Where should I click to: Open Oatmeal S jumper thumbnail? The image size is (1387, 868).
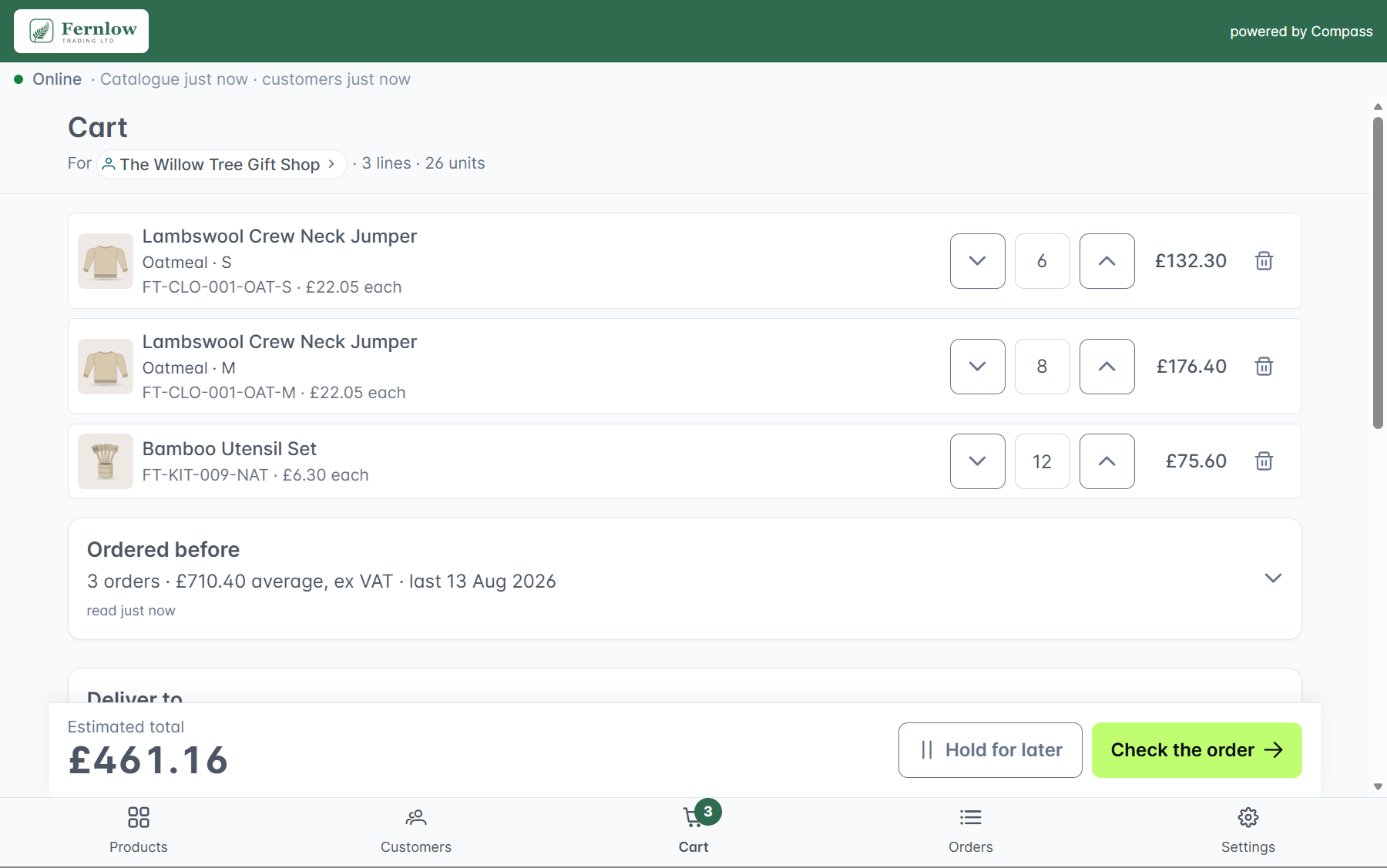106,261
